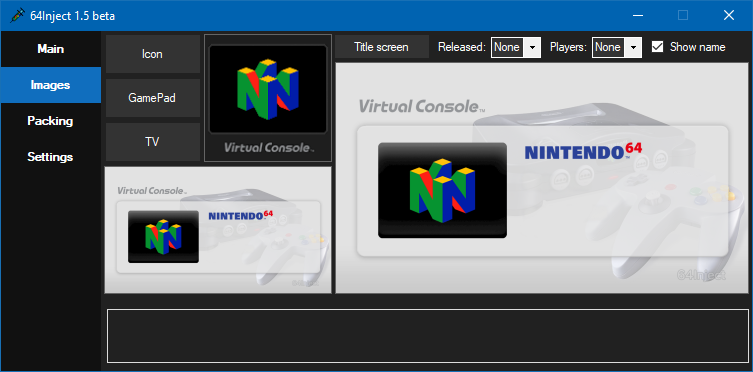The width and height of the screenshot is (753, 372).
Task: Click the empty log text box at bottom
Action: pyautogui.click(x=428, y=336)
